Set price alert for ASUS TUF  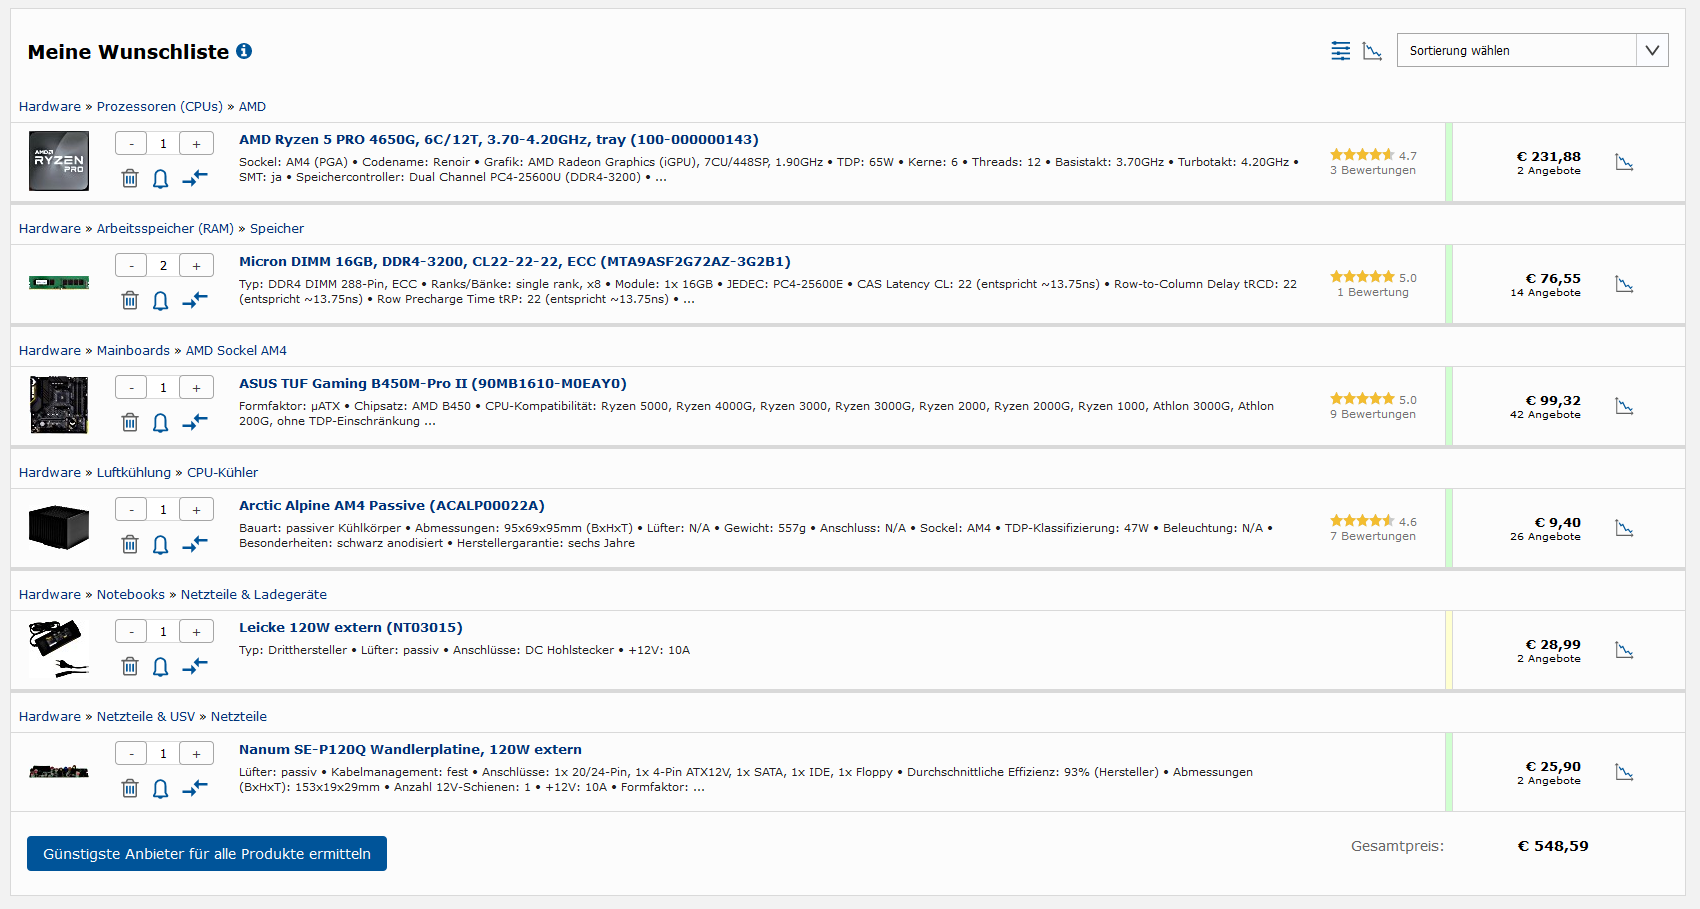click(x=160, y=422)
